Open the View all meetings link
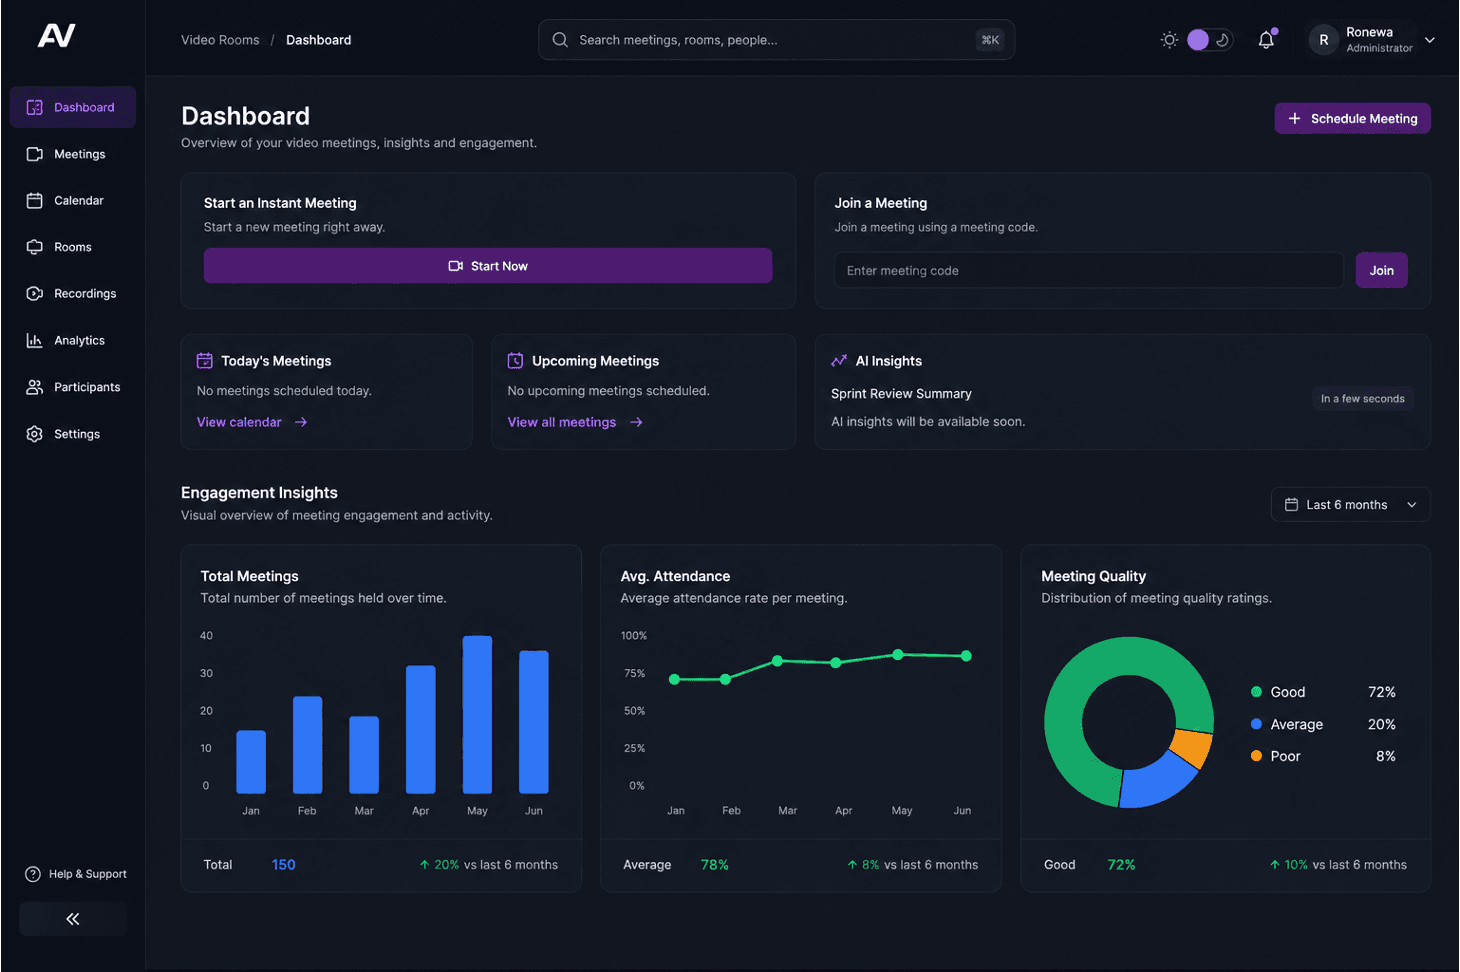This screenshot has width=1460, height=972. (x=575, y=422)
